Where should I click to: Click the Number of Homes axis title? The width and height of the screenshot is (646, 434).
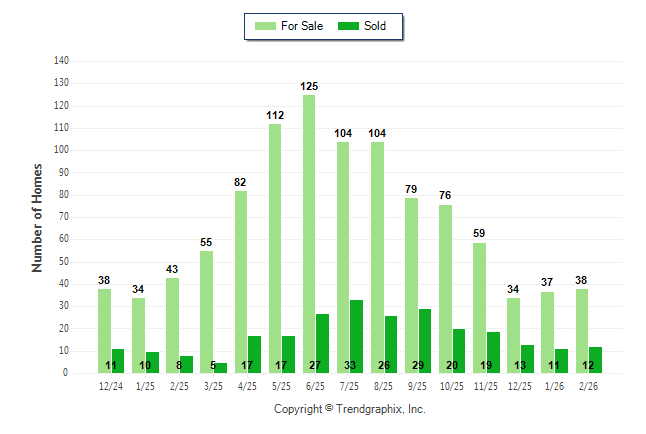(x=38, y=217)
